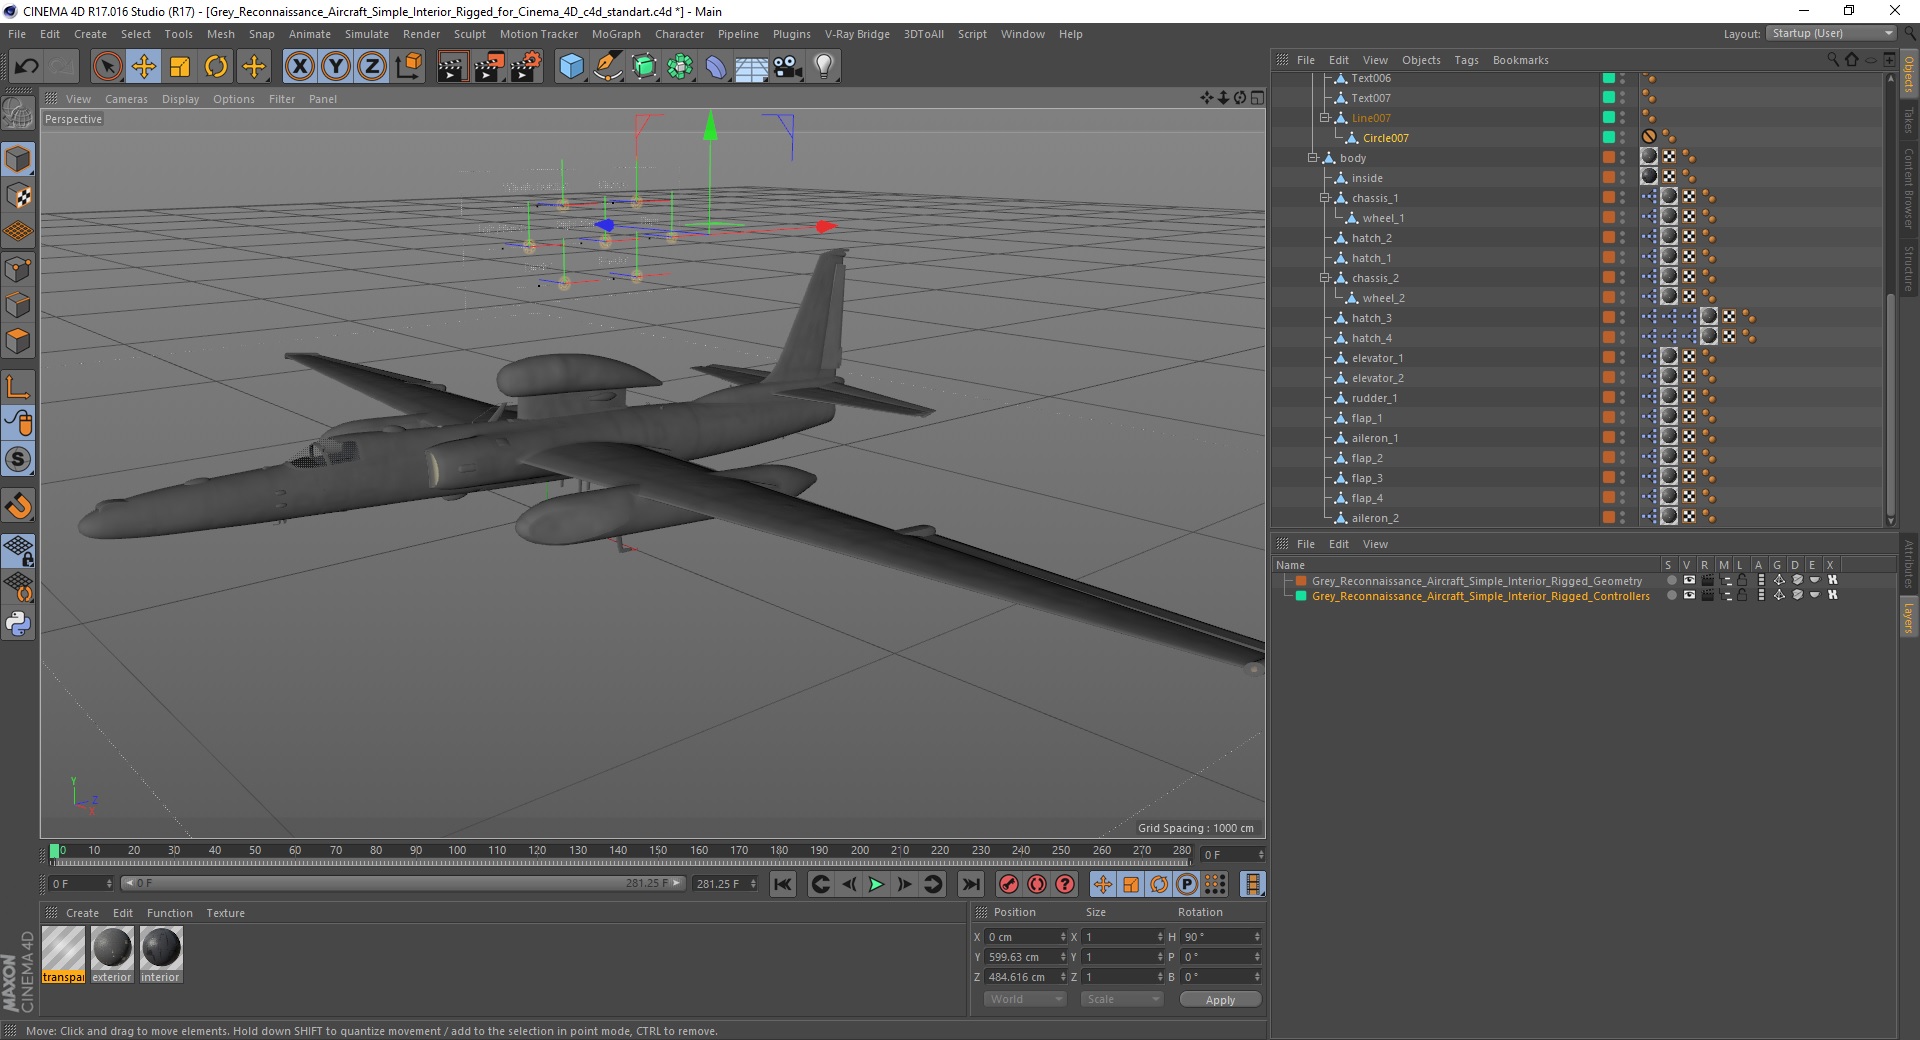Add a Camera object

click(788, 67)
